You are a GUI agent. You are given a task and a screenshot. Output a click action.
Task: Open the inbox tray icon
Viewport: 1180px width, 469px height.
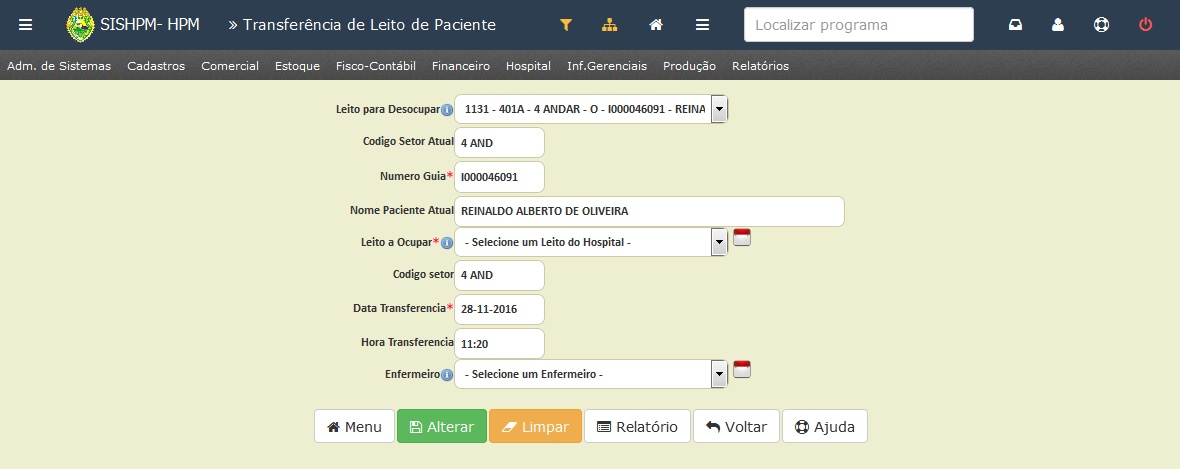point(1016,25)
